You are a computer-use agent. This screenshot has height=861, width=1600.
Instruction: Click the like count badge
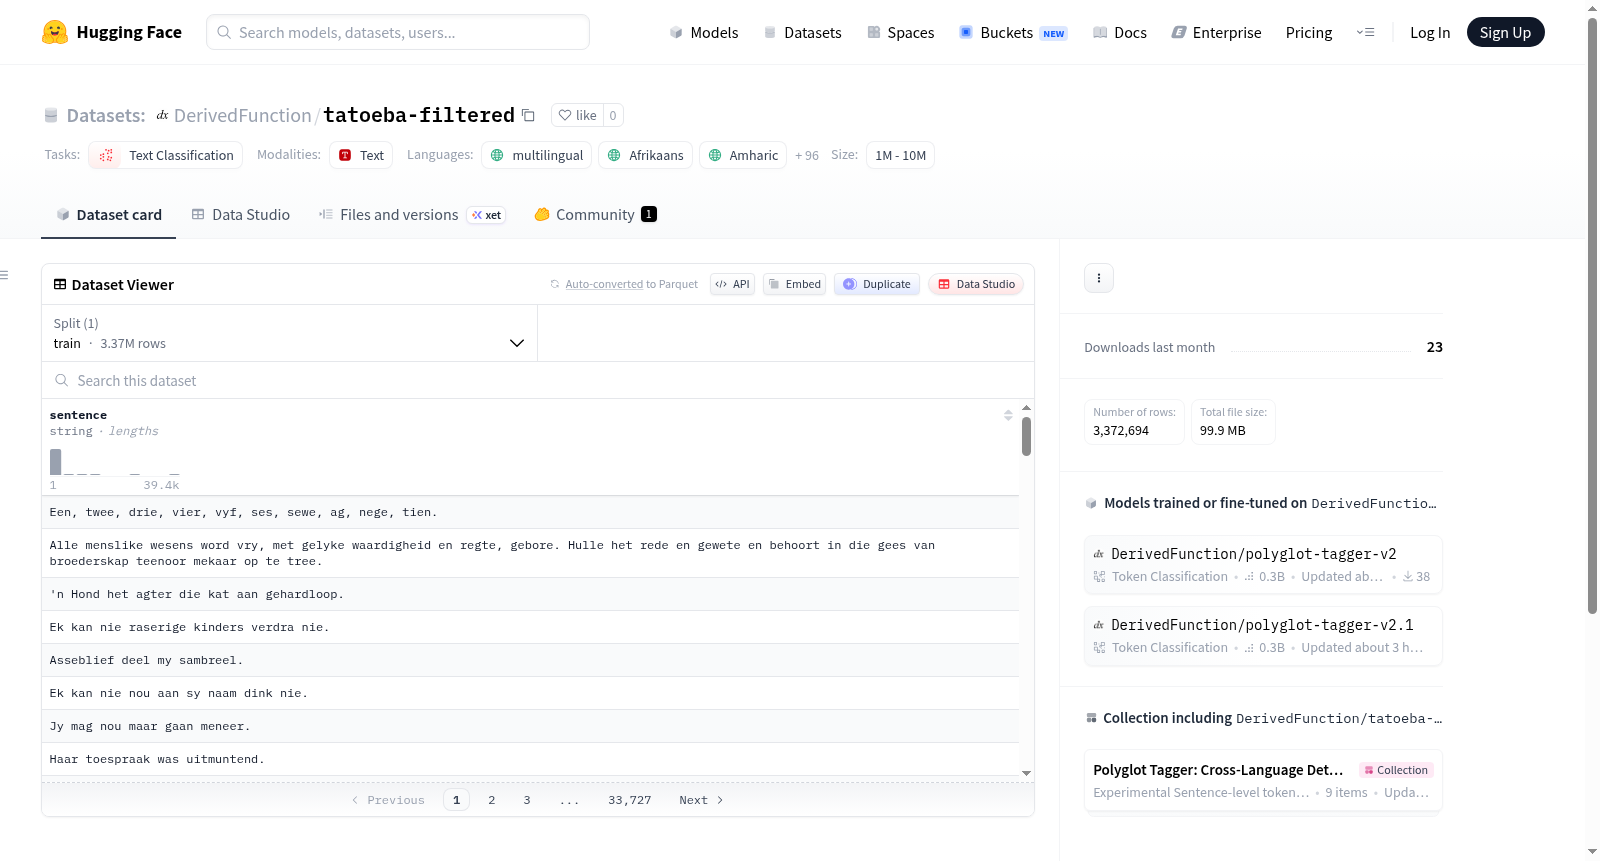coord(613,115)
